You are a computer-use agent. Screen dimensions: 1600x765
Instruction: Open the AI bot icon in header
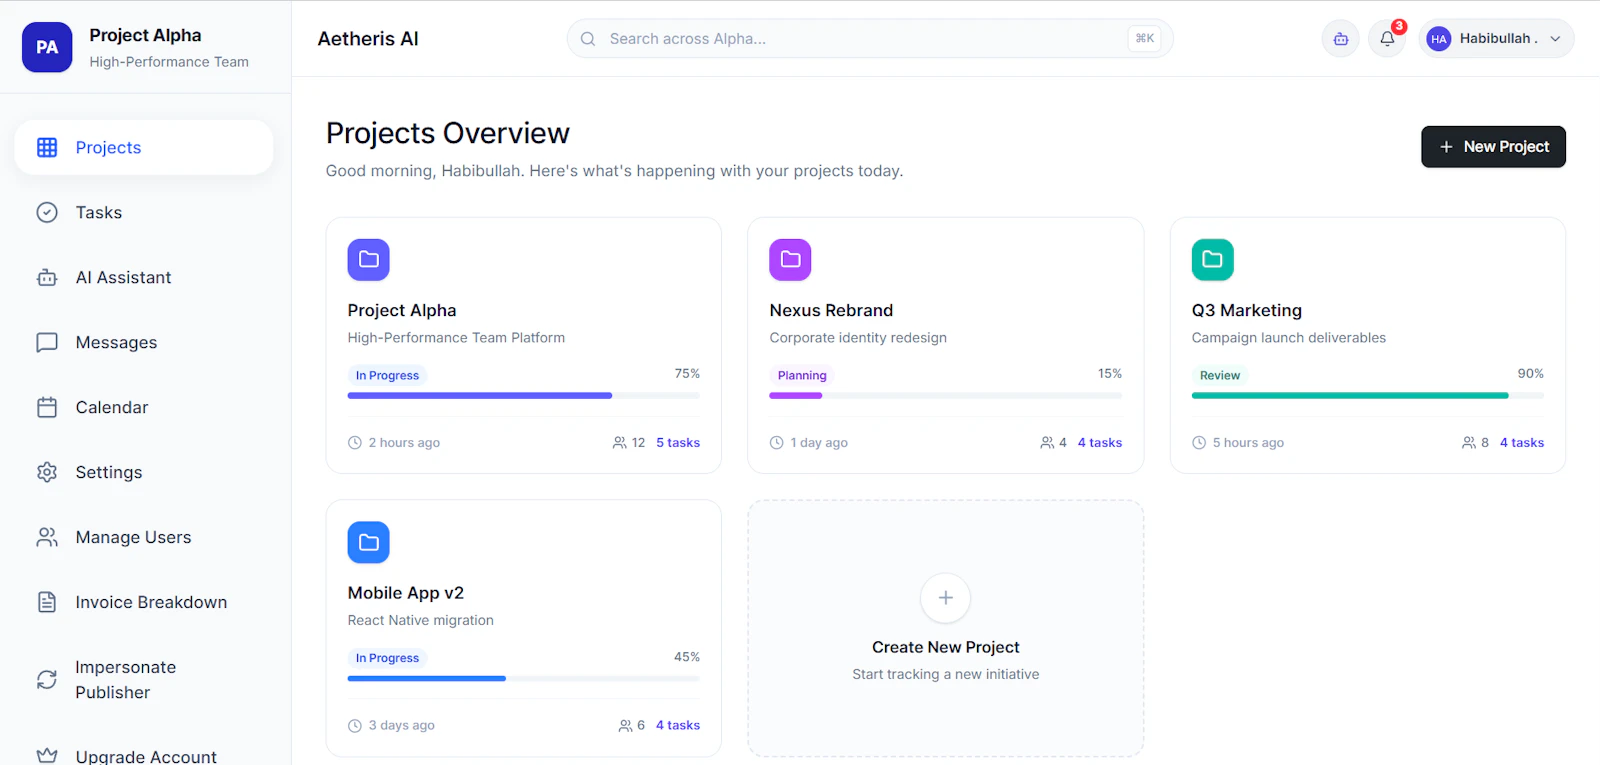coord(1340,39)
